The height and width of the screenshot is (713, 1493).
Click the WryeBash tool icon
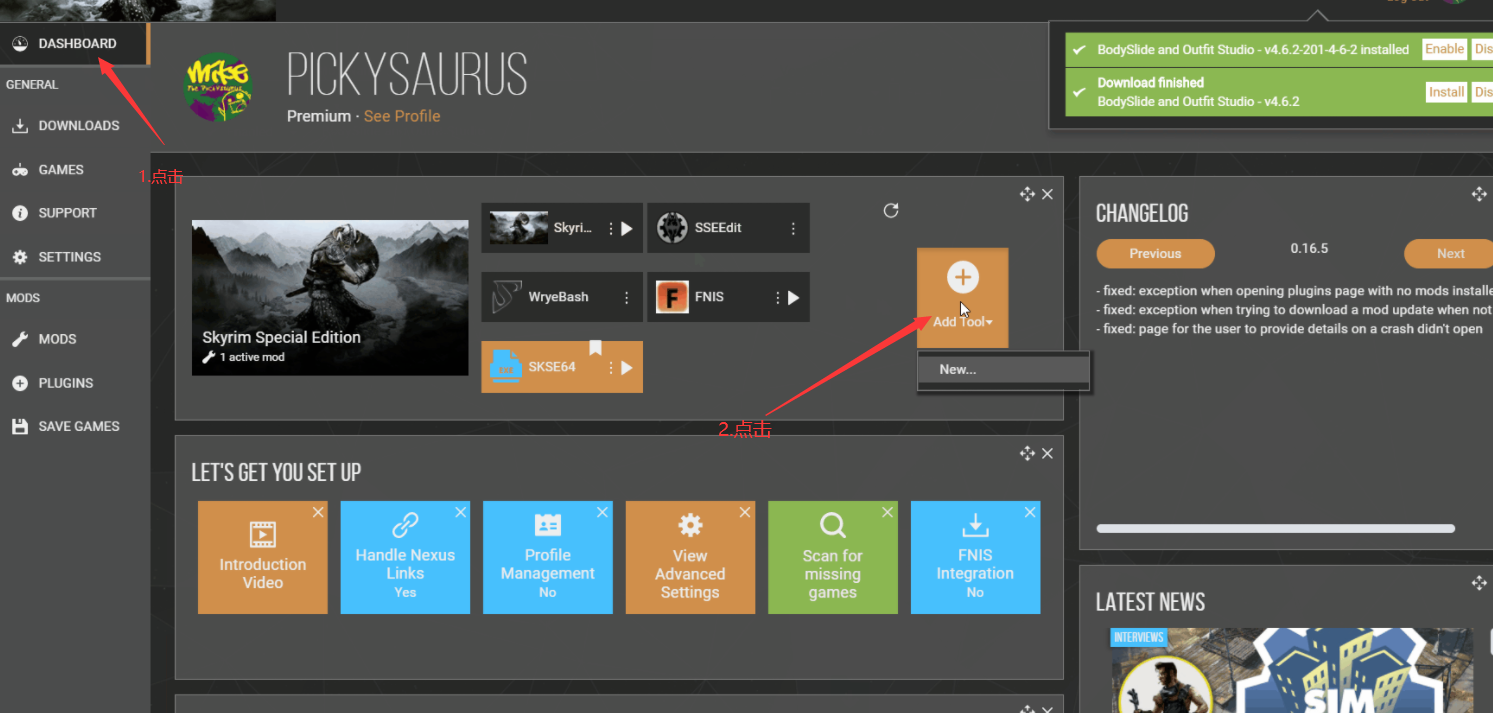click(507, 297)
